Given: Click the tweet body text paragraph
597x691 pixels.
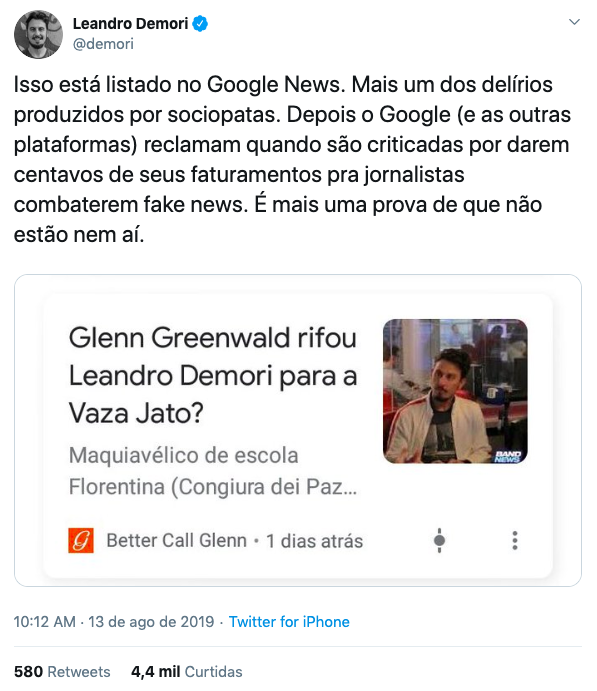Looking at the screenshot, I should pos(293,160).
